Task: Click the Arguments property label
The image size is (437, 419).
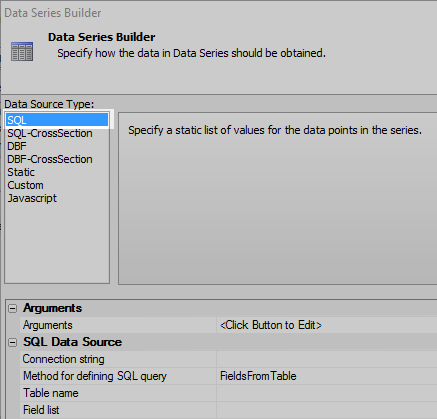Action: (x=48, y=325)
